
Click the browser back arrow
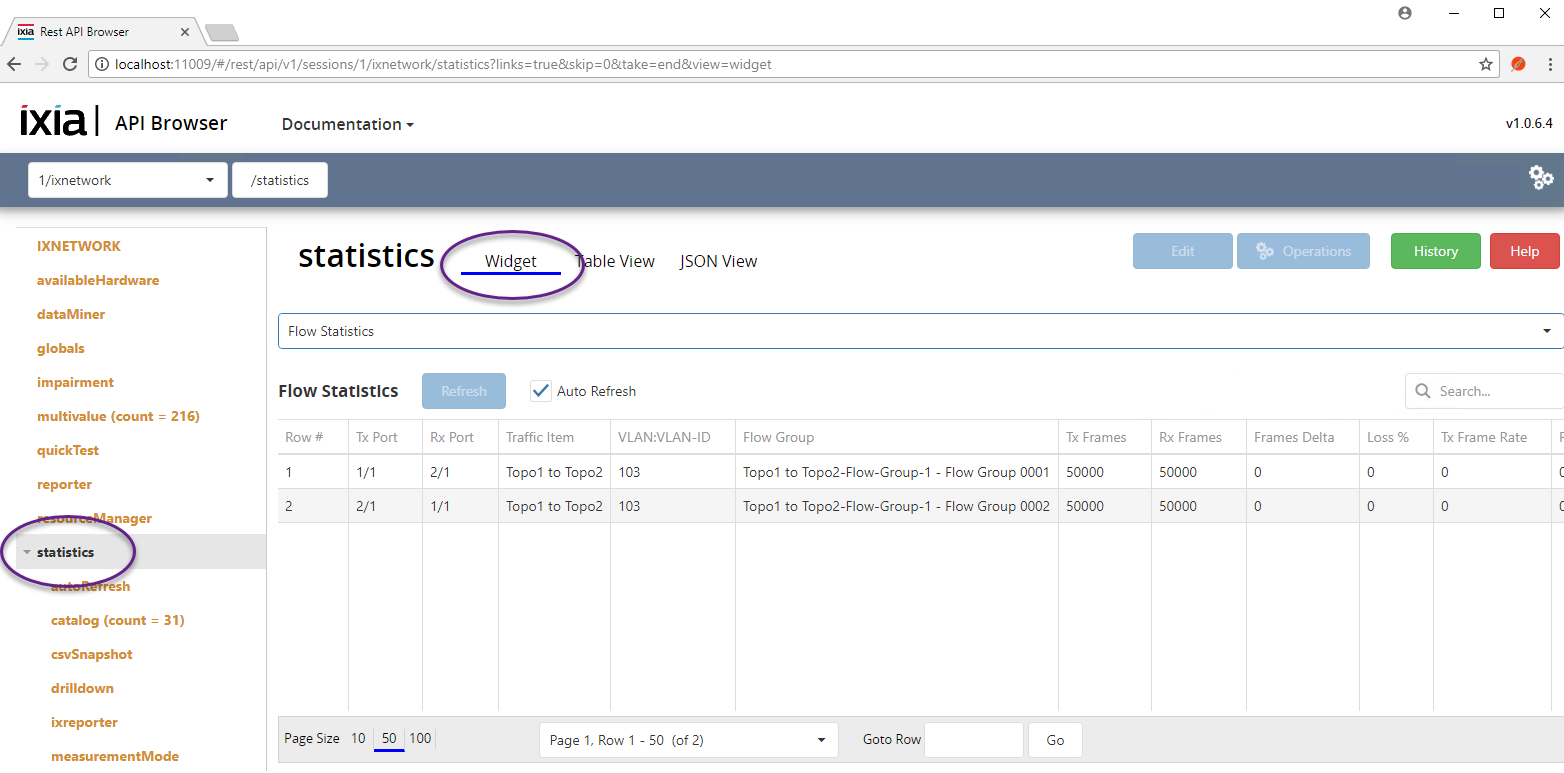(x=14, y=64)
